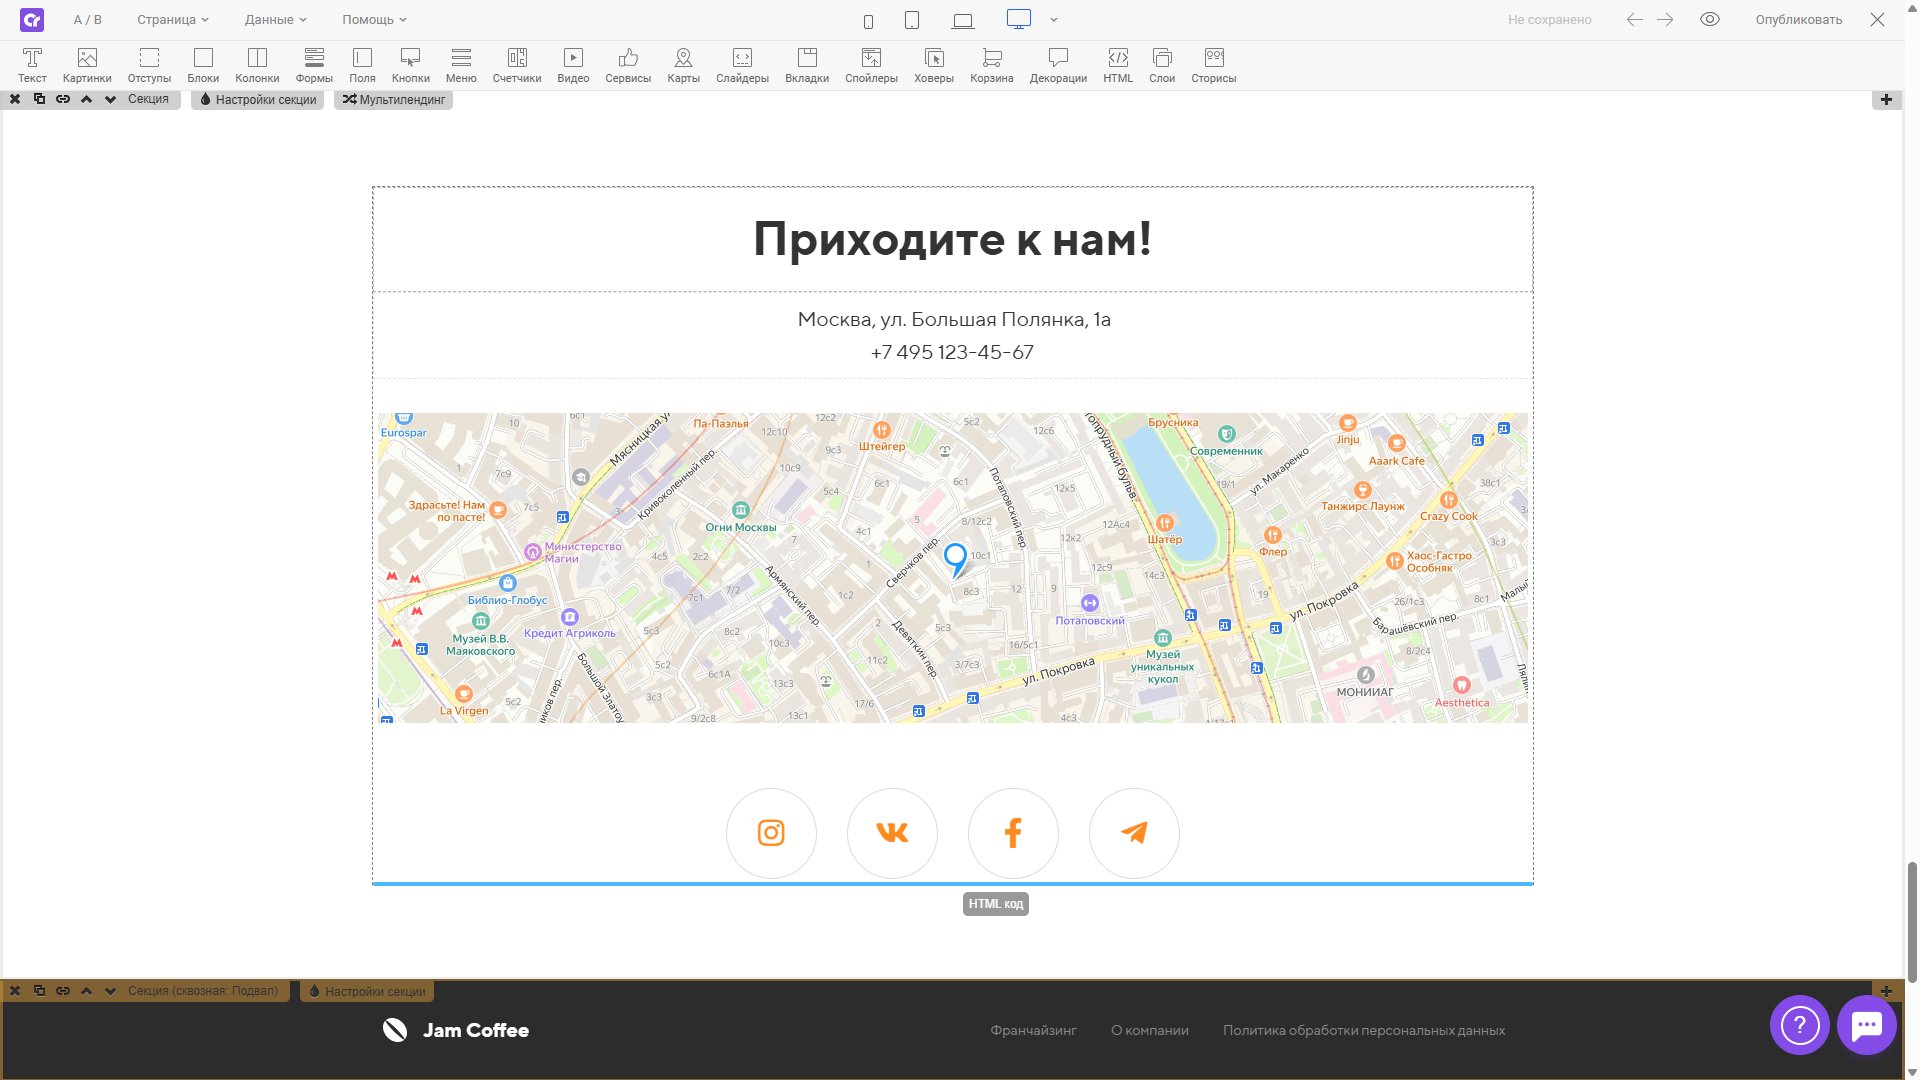The width and height of the screenshot is (1920, 1080).
Task: Open the Stories (Сторисы) tool
Action: coord(1213,65)
